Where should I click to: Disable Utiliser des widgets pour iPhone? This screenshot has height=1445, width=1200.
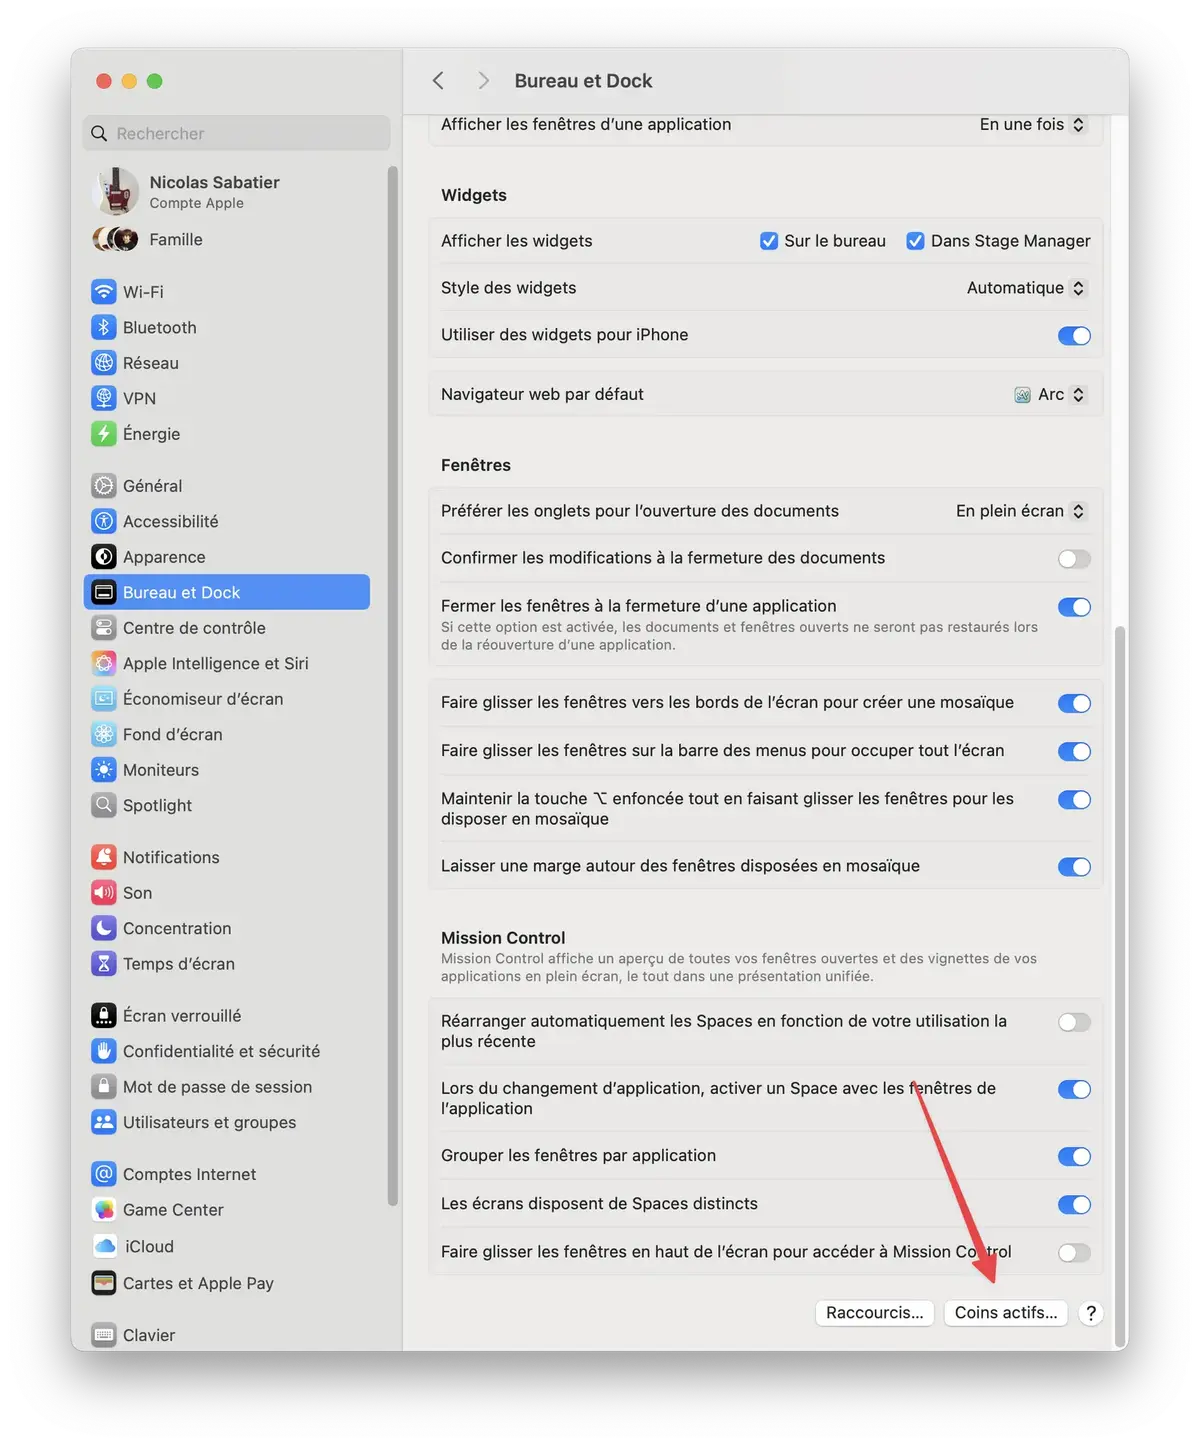coord(1074,335)
